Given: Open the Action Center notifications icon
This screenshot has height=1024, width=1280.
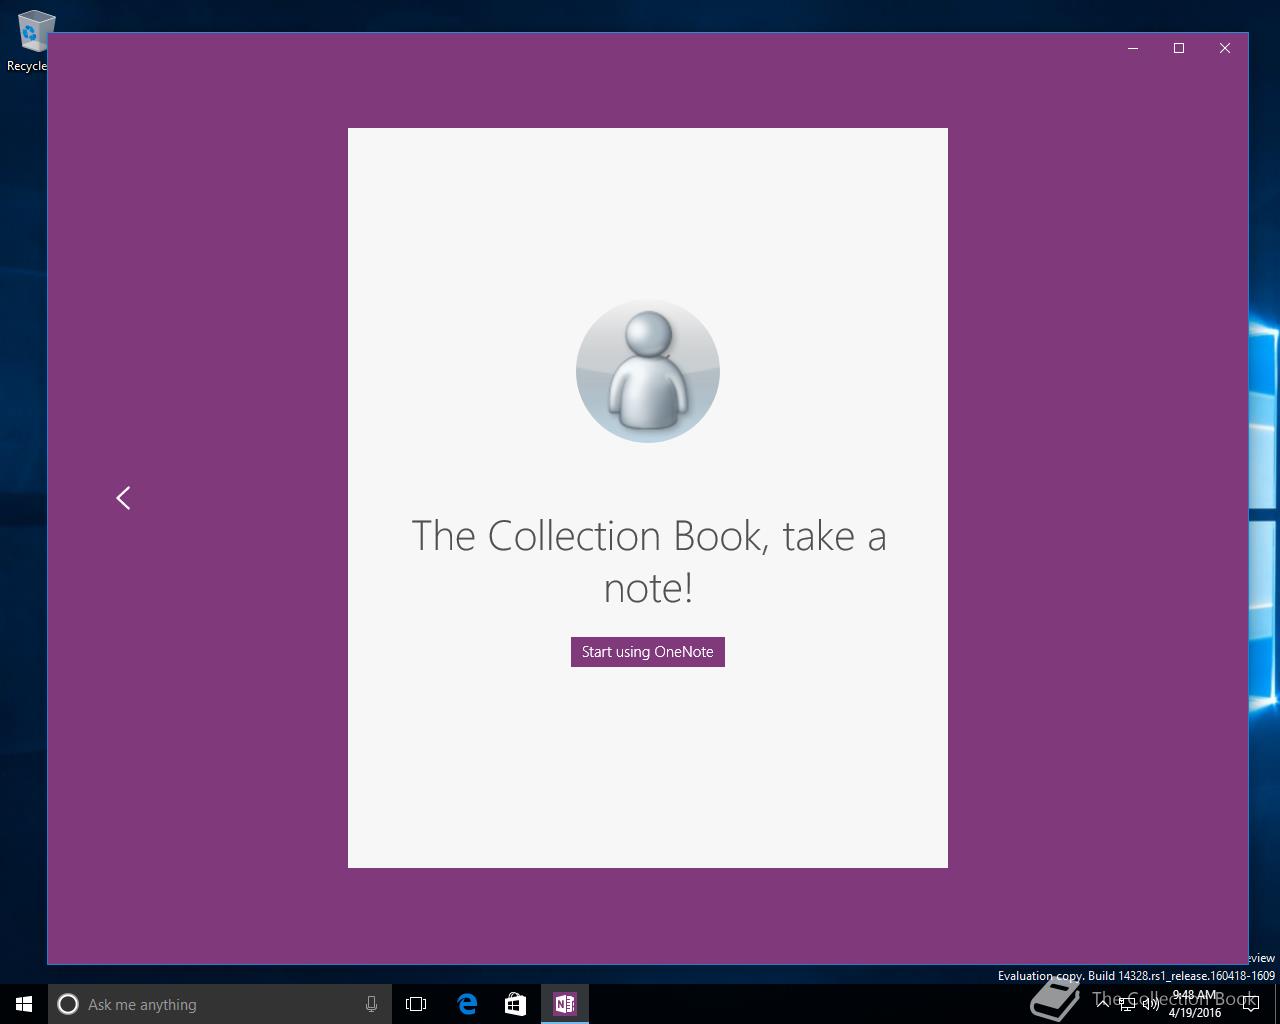Looking at the screenshot, I should tap(1250, 1005).
